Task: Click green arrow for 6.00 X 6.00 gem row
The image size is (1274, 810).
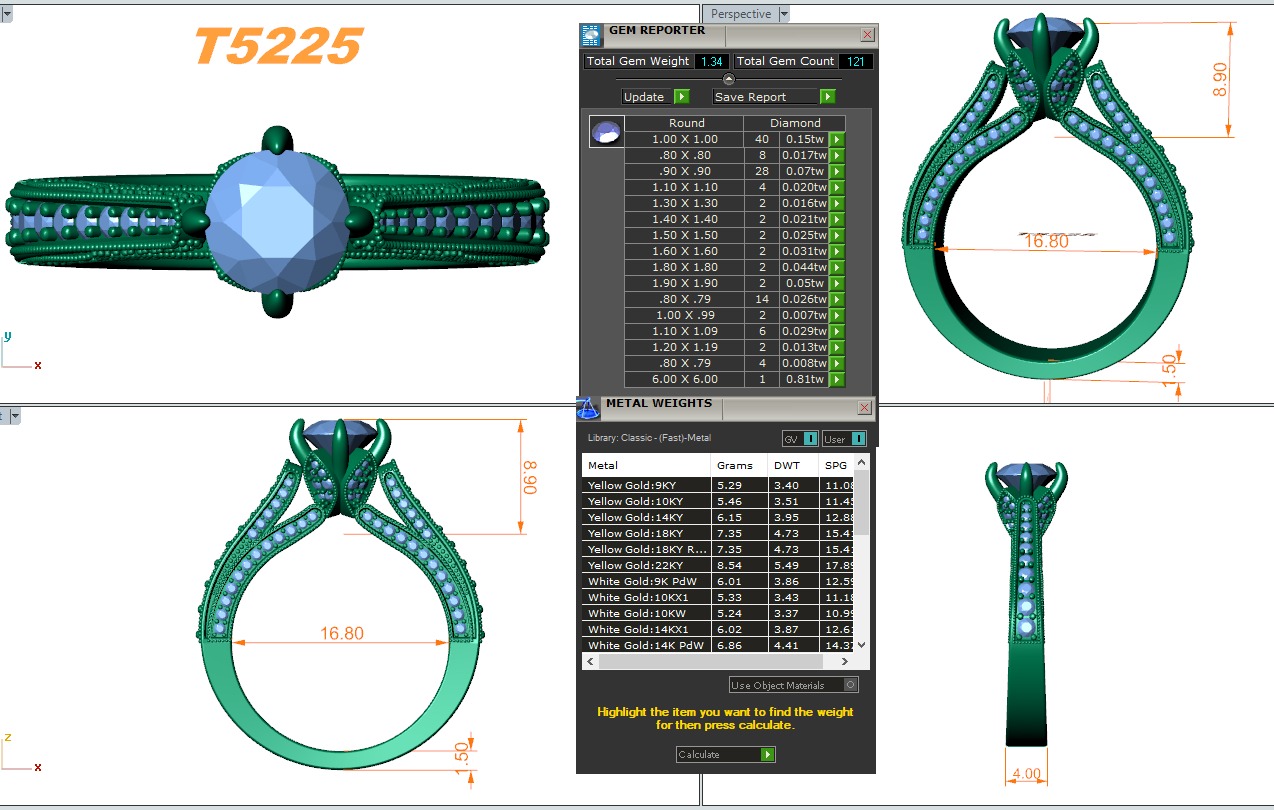Action: [837, 380]
